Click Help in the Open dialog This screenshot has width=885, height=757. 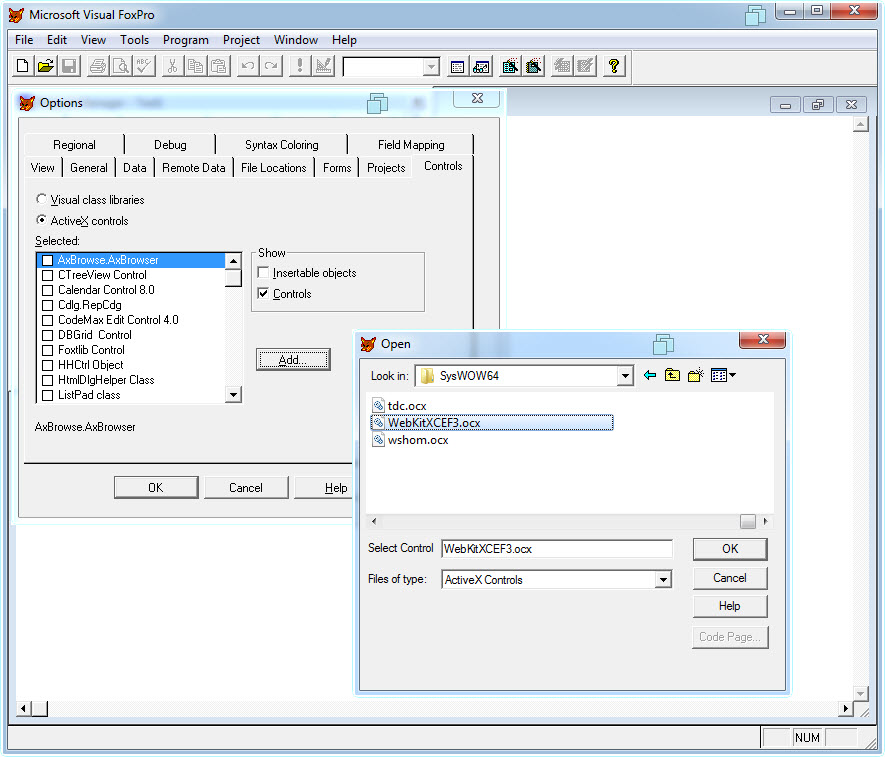(730, 606)
